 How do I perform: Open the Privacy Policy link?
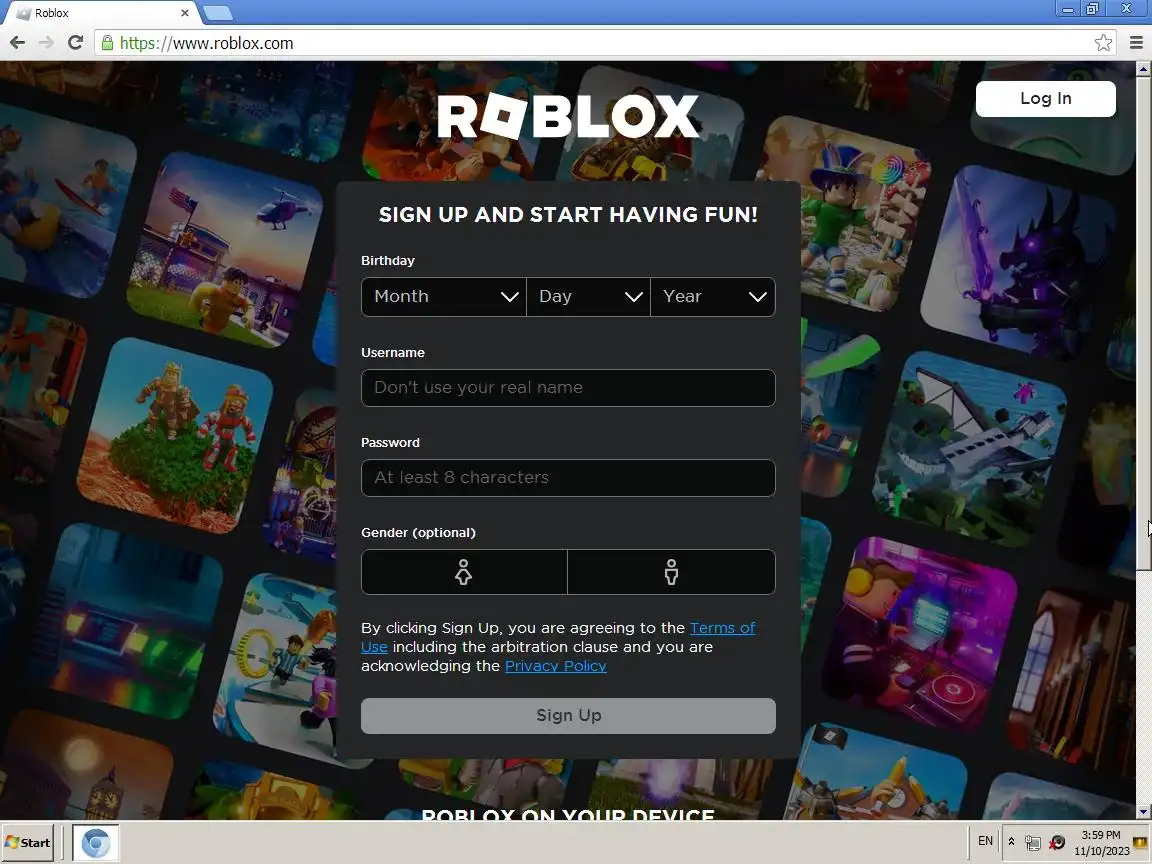(555, 666)
